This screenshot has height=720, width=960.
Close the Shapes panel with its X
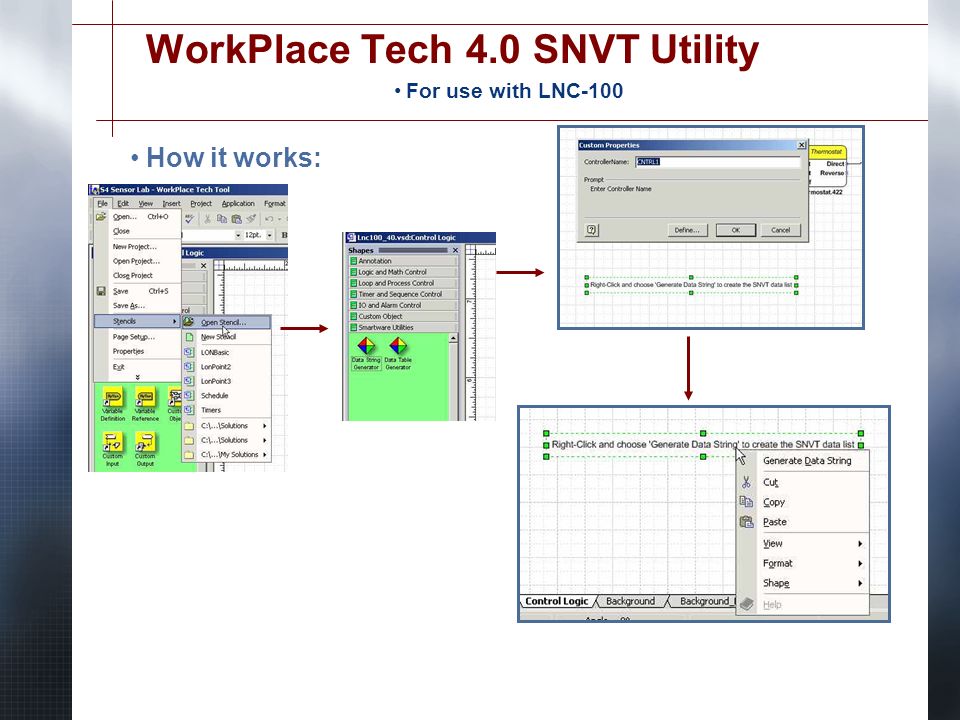click(x=455, y=250)
